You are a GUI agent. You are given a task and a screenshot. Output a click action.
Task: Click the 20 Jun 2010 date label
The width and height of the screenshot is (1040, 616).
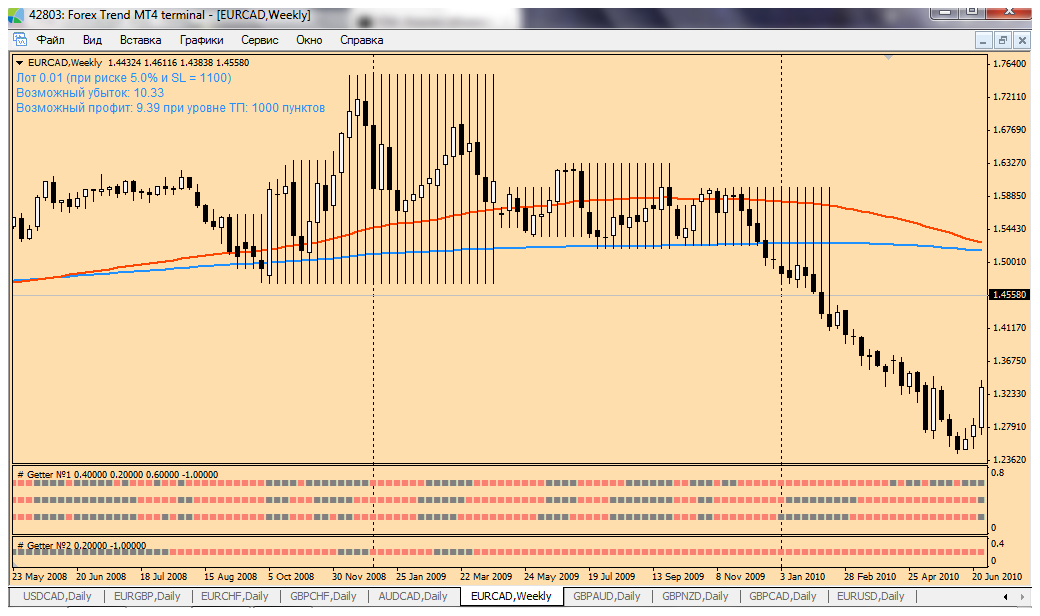point(997,576)
